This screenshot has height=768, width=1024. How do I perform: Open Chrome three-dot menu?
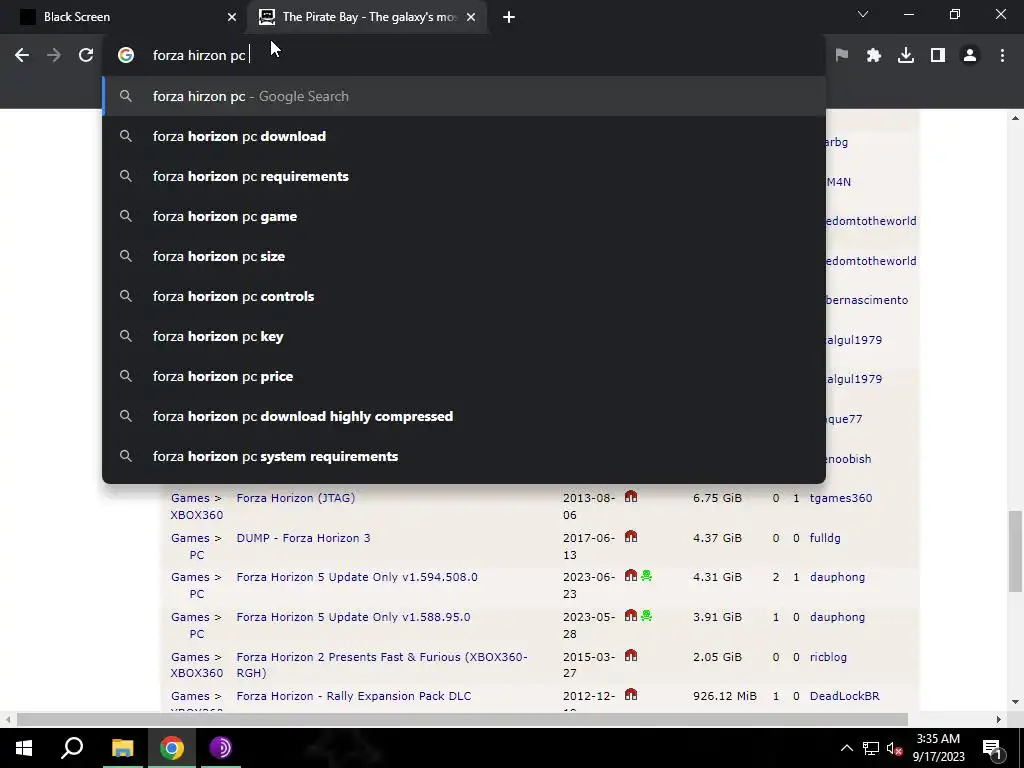tap(1002, 56)
